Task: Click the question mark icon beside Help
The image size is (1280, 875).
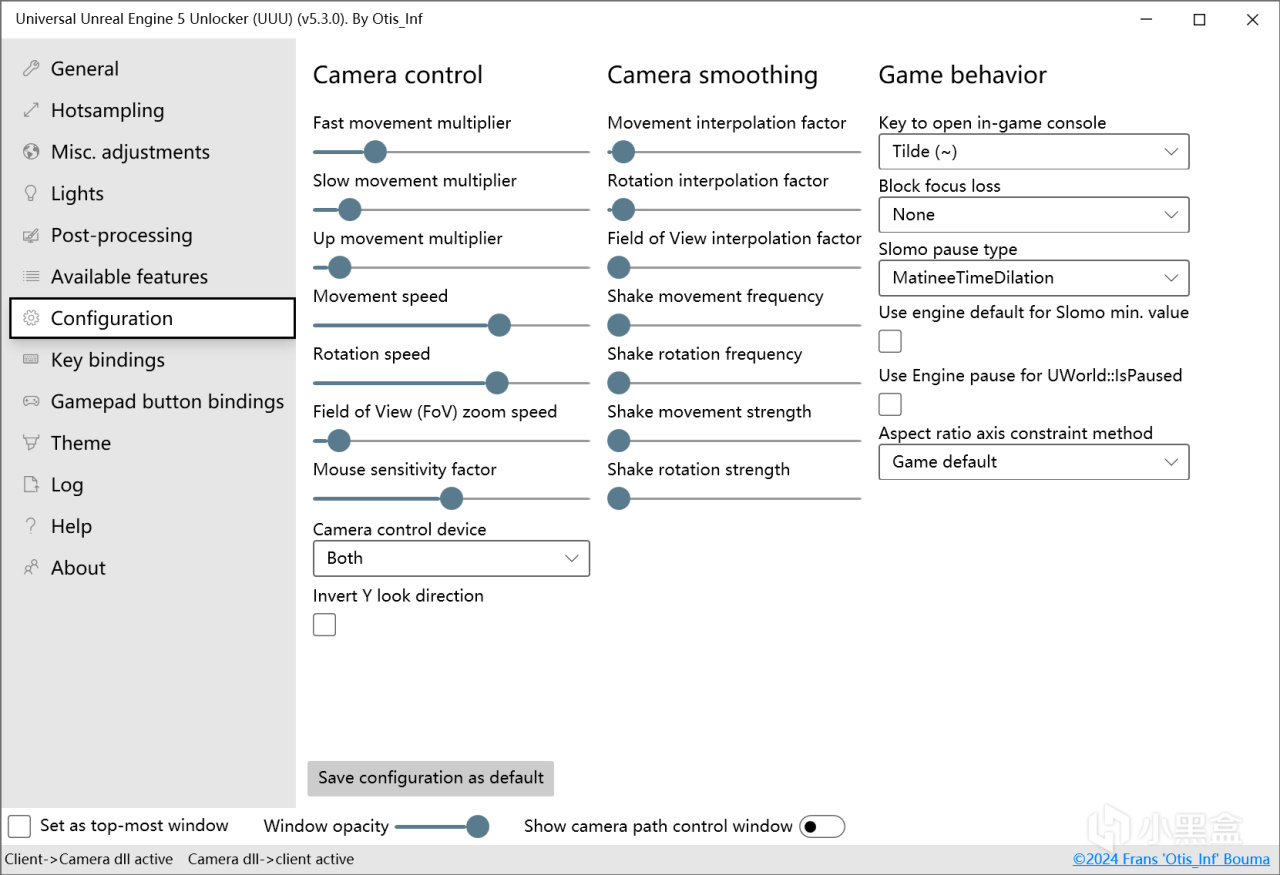Action: [31, 526]
